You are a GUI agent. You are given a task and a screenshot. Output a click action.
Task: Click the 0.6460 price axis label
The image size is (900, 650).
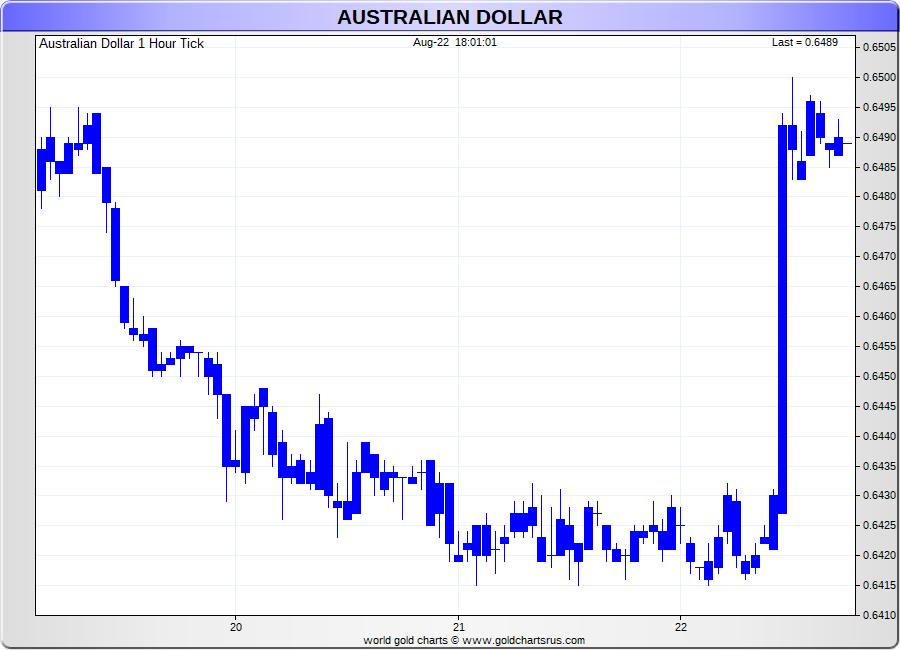click(879, 316)
